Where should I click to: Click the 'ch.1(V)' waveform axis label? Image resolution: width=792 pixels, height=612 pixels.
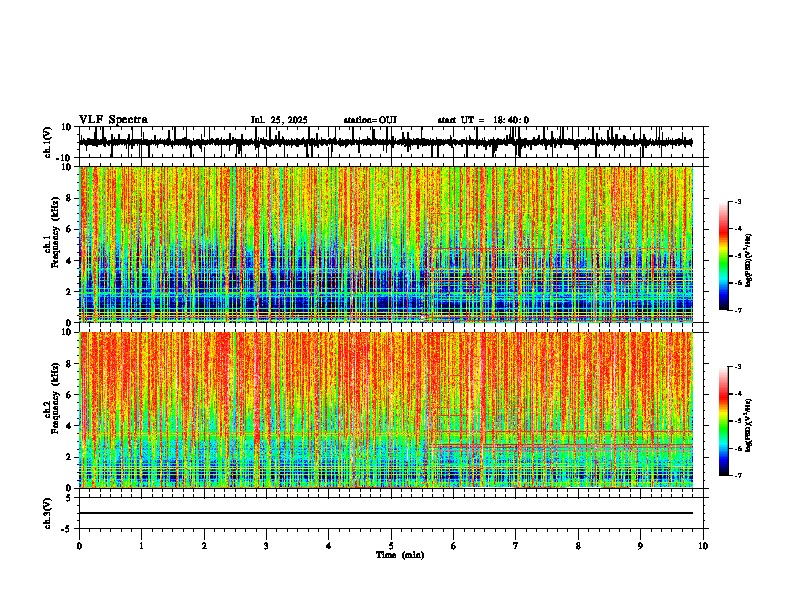[x=49, y=142]
